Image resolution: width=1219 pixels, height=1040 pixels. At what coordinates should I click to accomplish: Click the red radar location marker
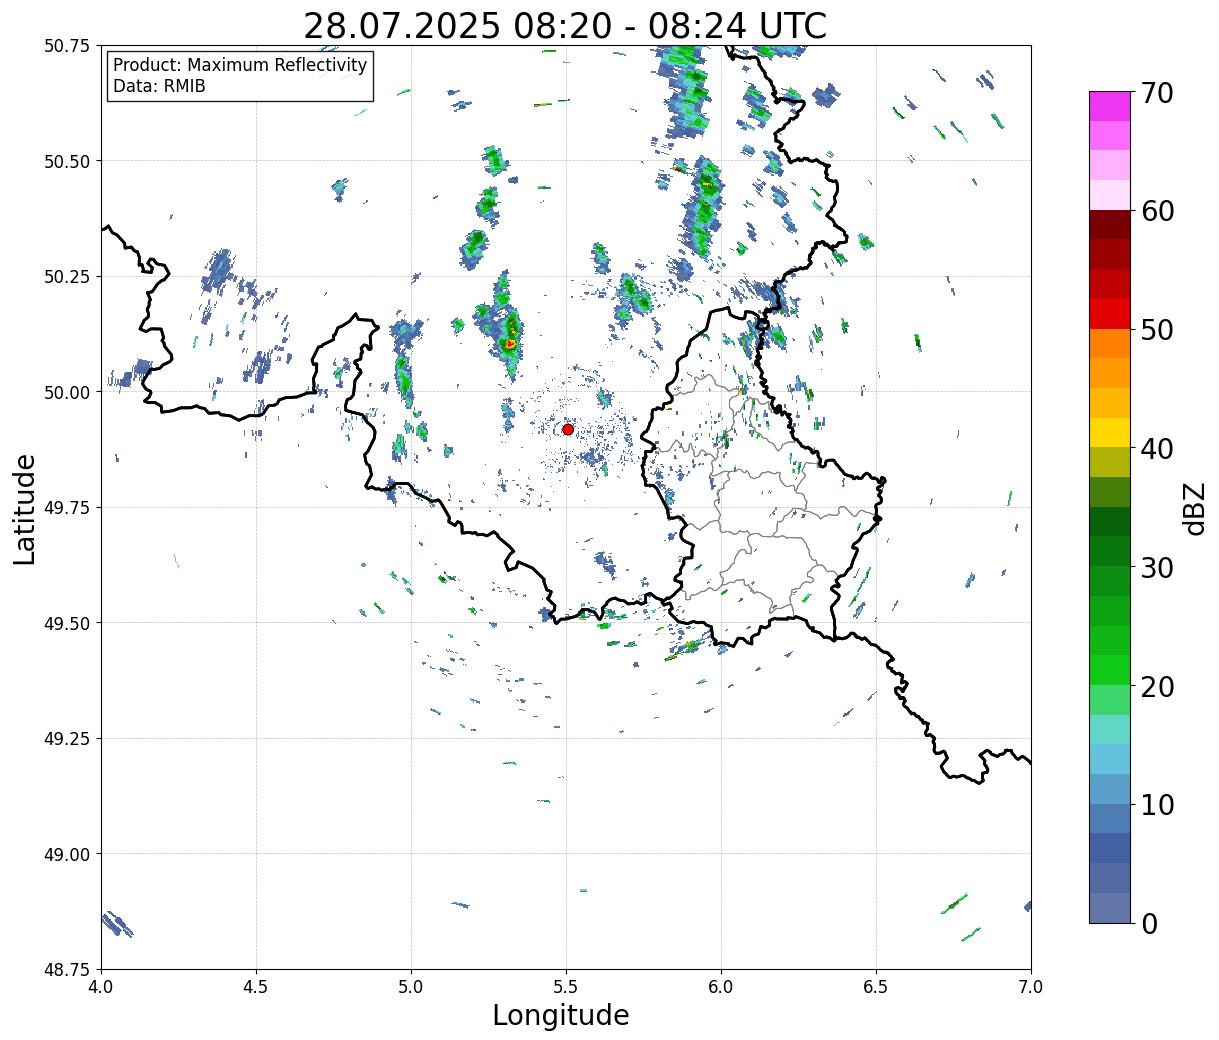point(568,429)
